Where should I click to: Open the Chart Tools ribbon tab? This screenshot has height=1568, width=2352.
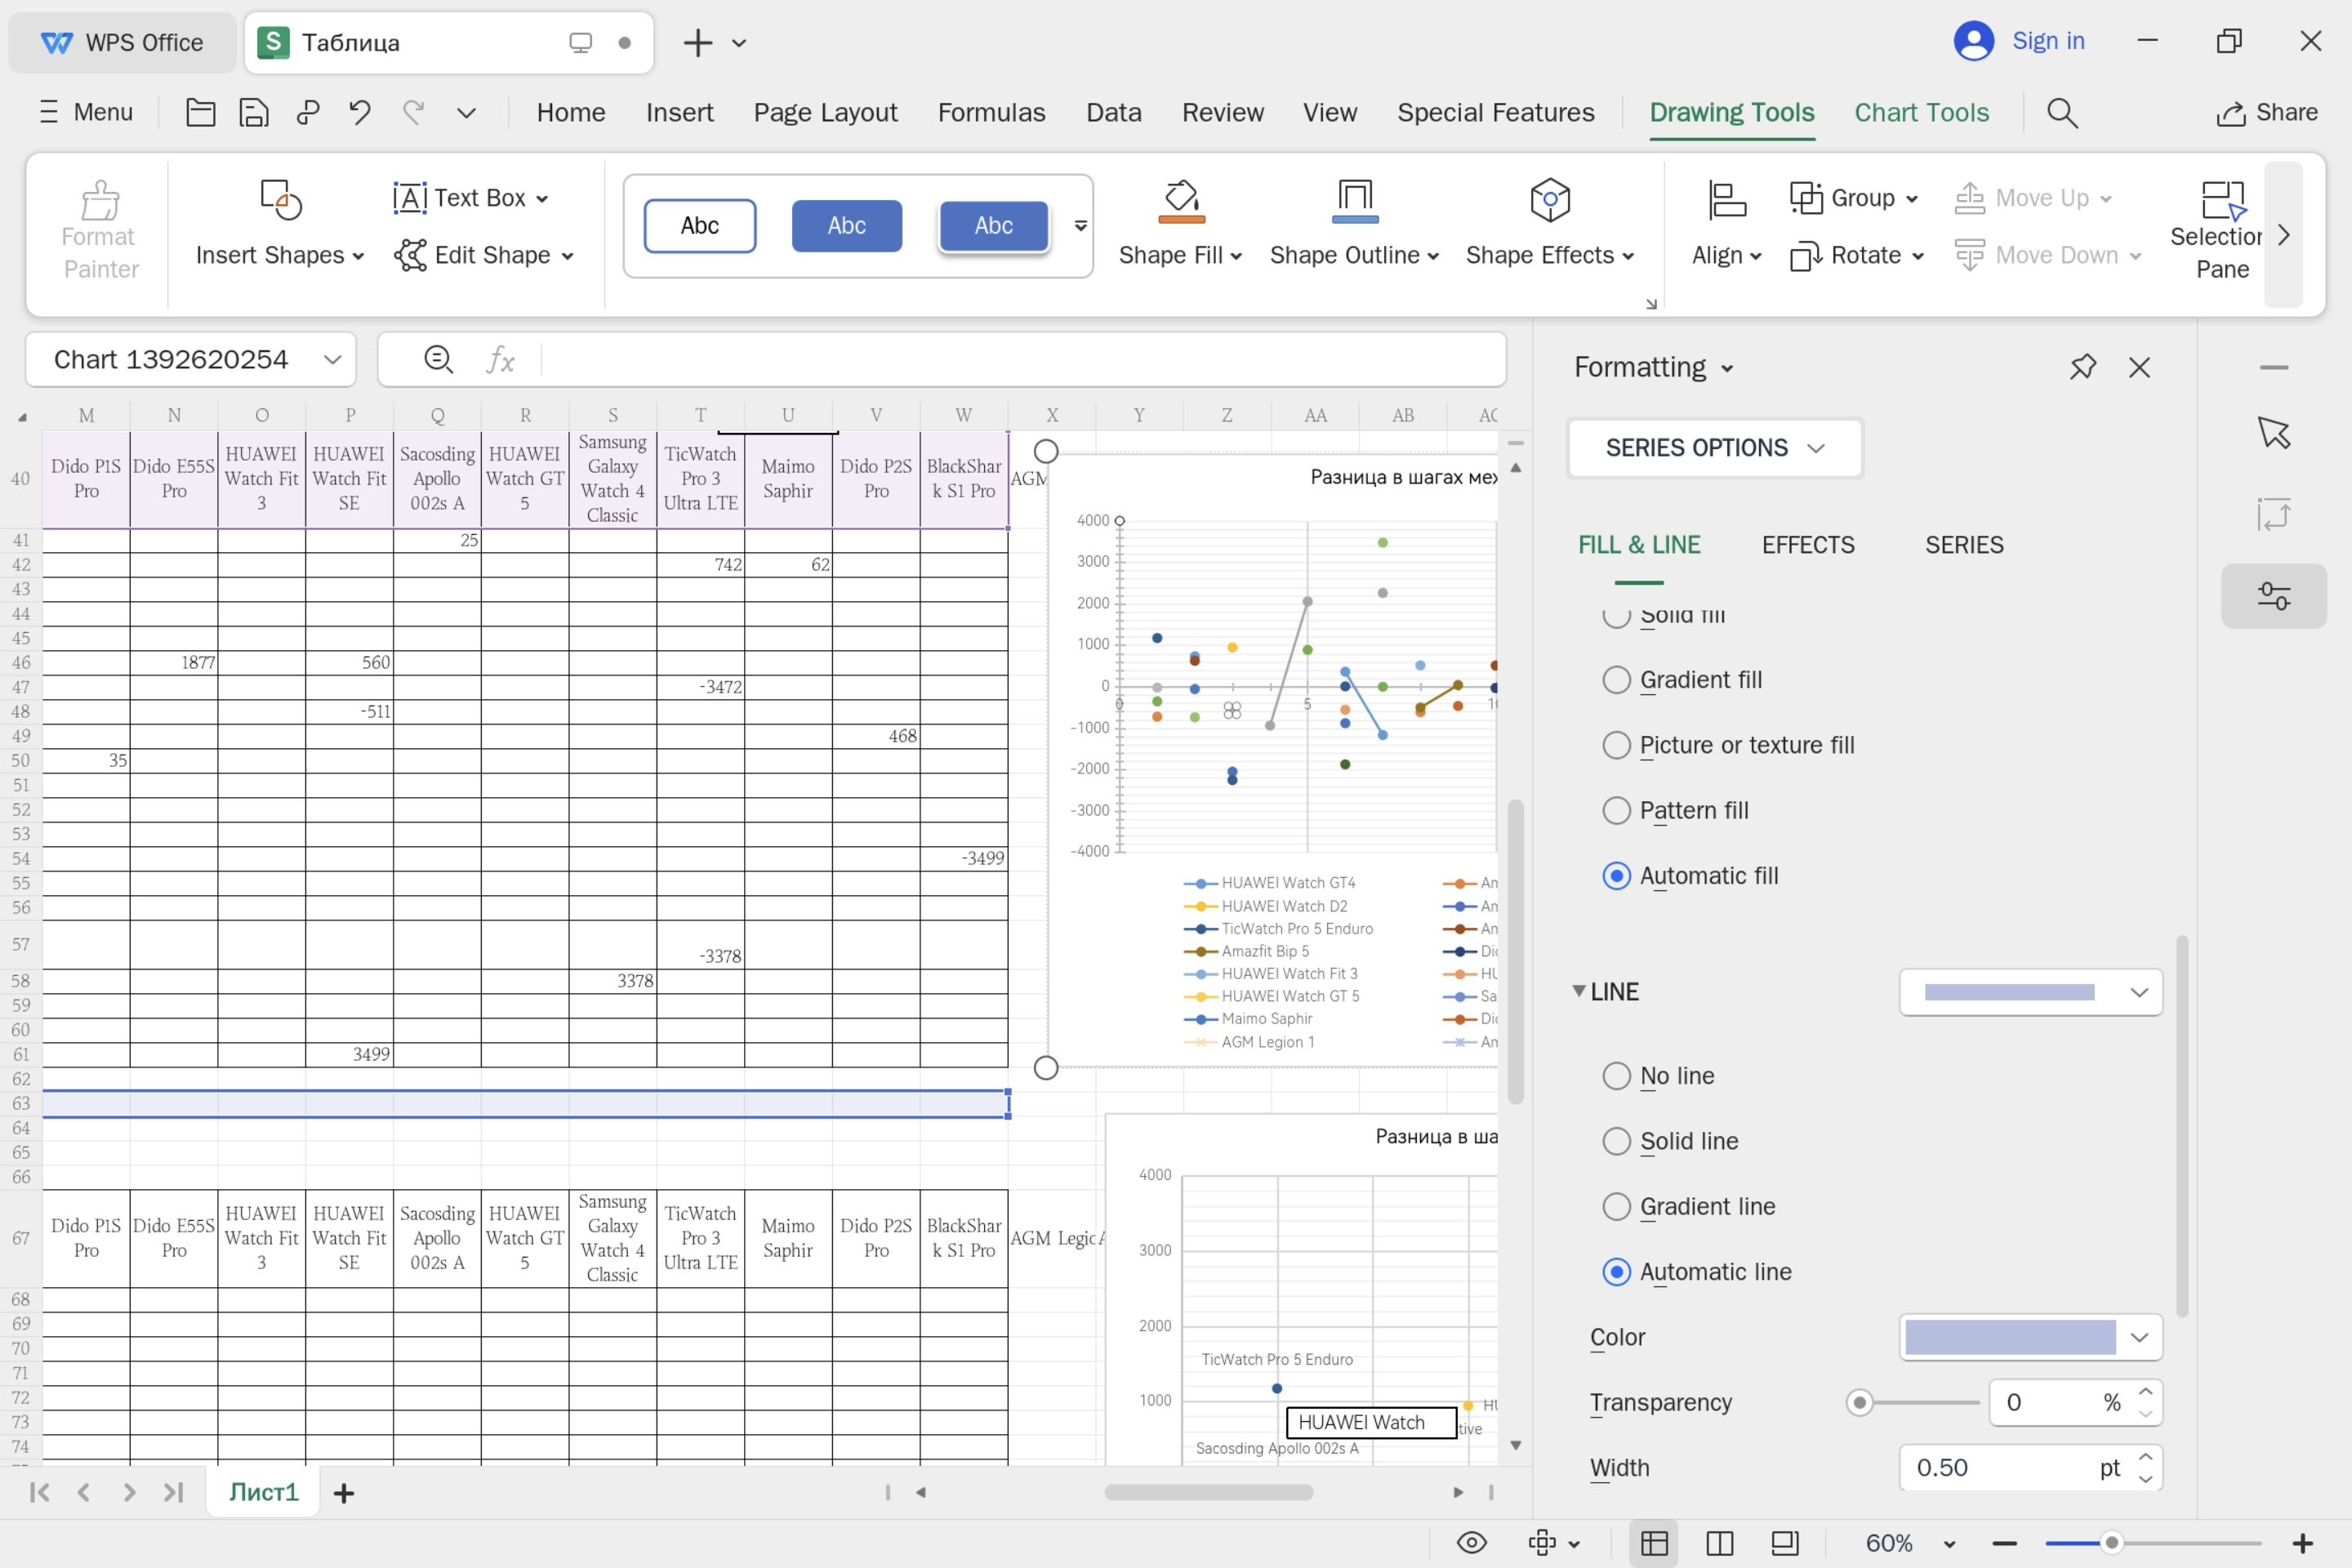[1921, 113]
